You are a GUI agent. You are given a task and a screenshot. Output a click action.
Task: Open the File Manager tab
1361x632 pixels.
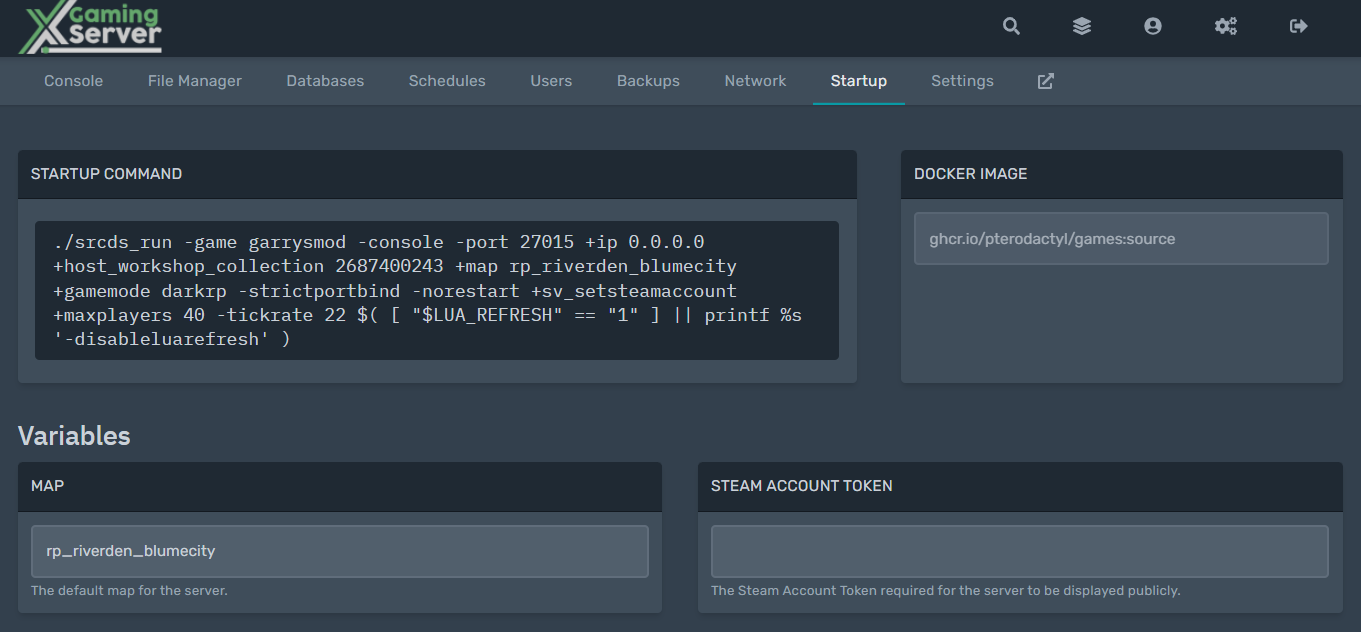point(194,80)
